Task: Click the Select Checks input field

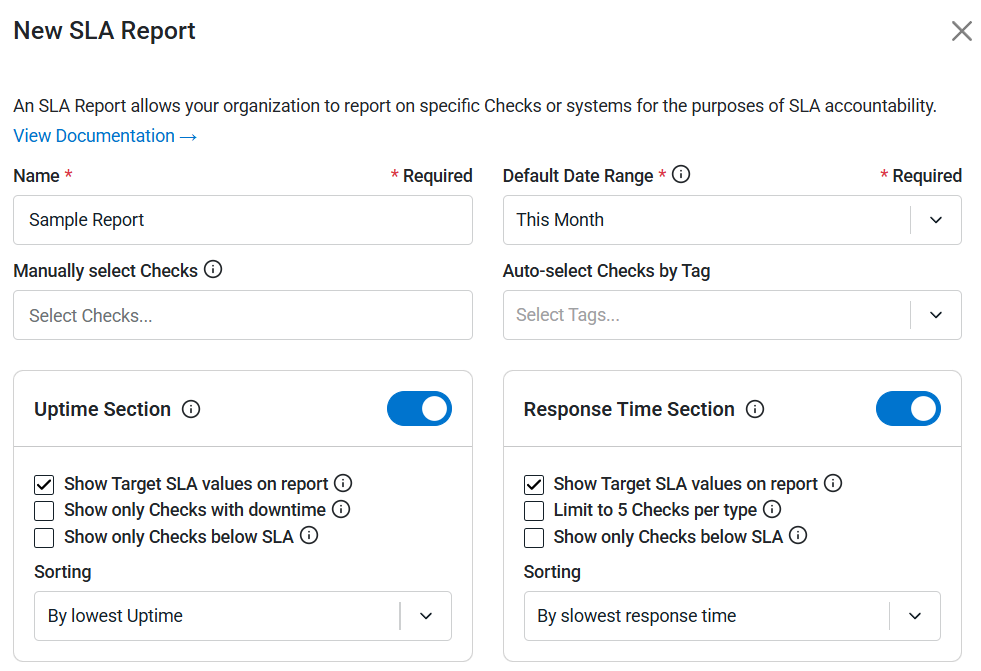Action: pyautogui.click(x=242, y=314)
